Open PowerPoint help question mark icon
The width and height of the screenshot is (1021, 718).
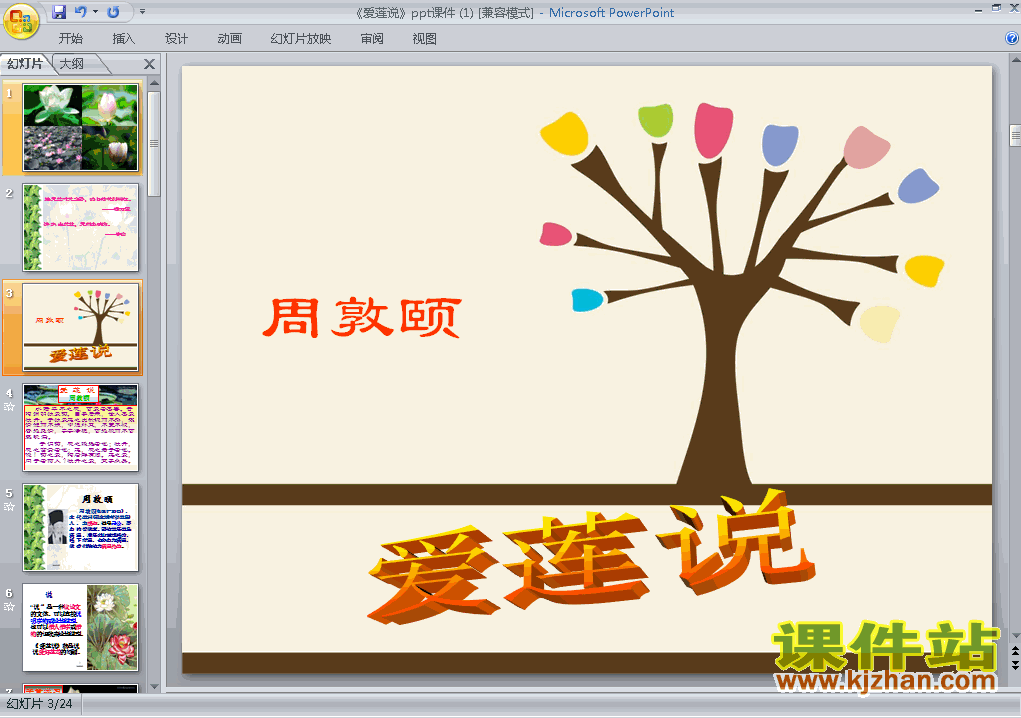[x=1012, y=38]
